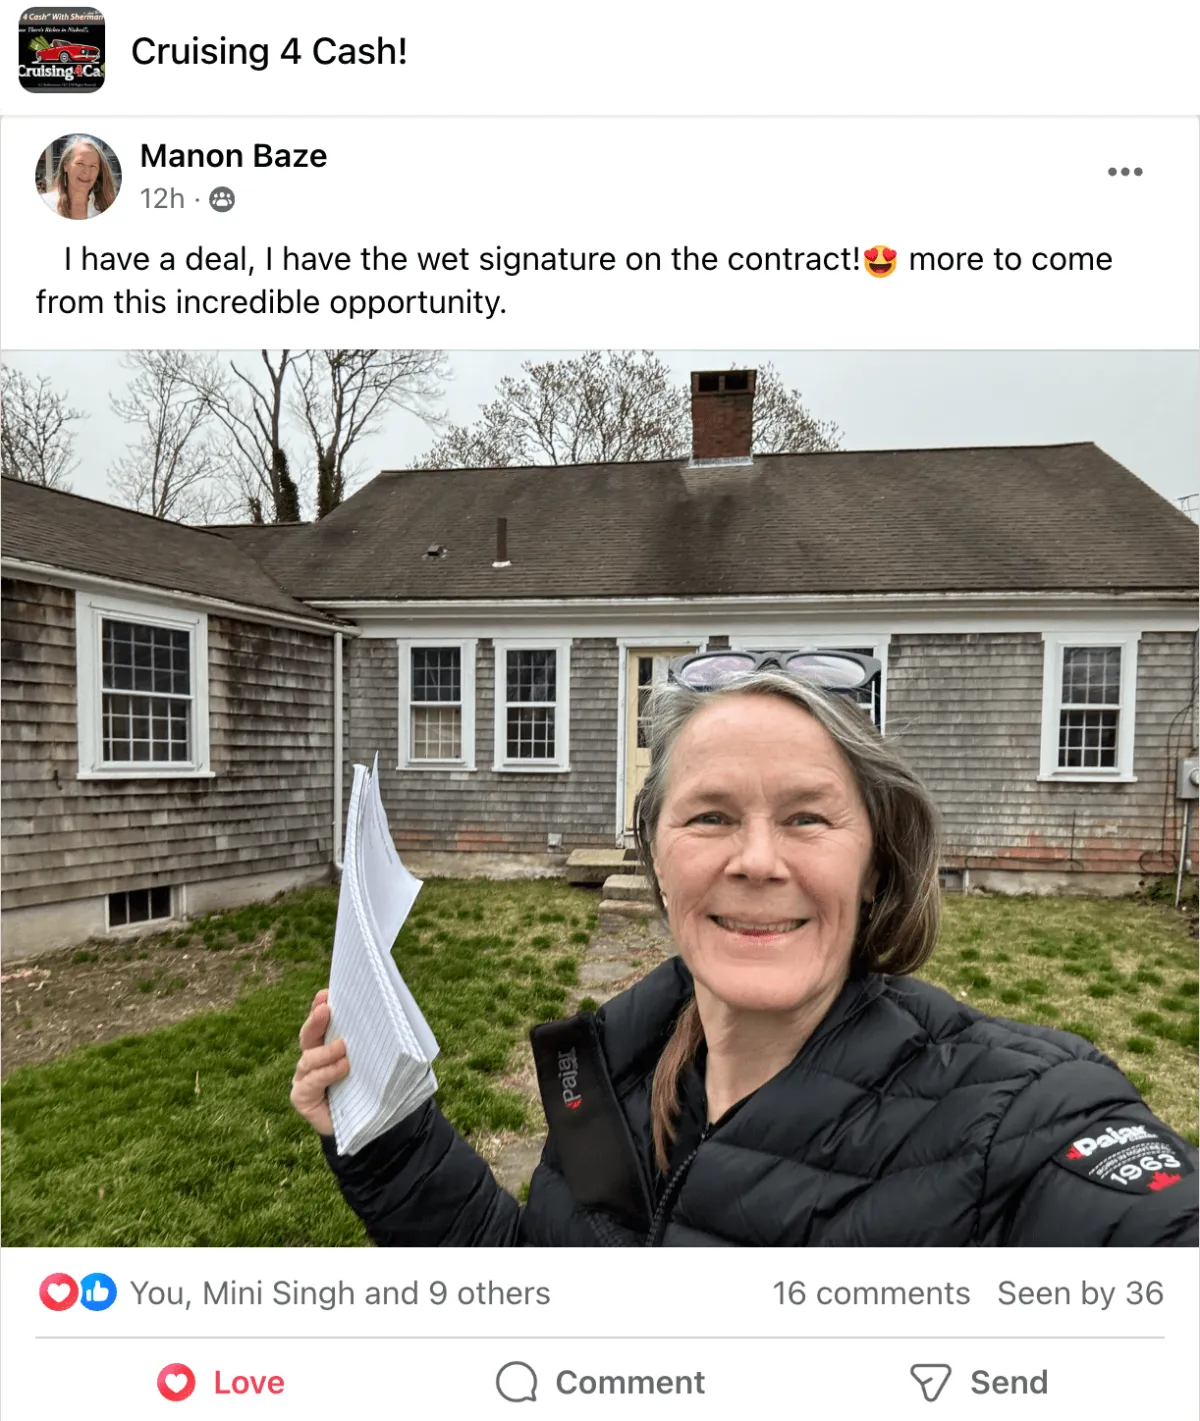
Task: Click the speech bubble comment icon
Action: pyautogui.click(x=517, y=1382)
